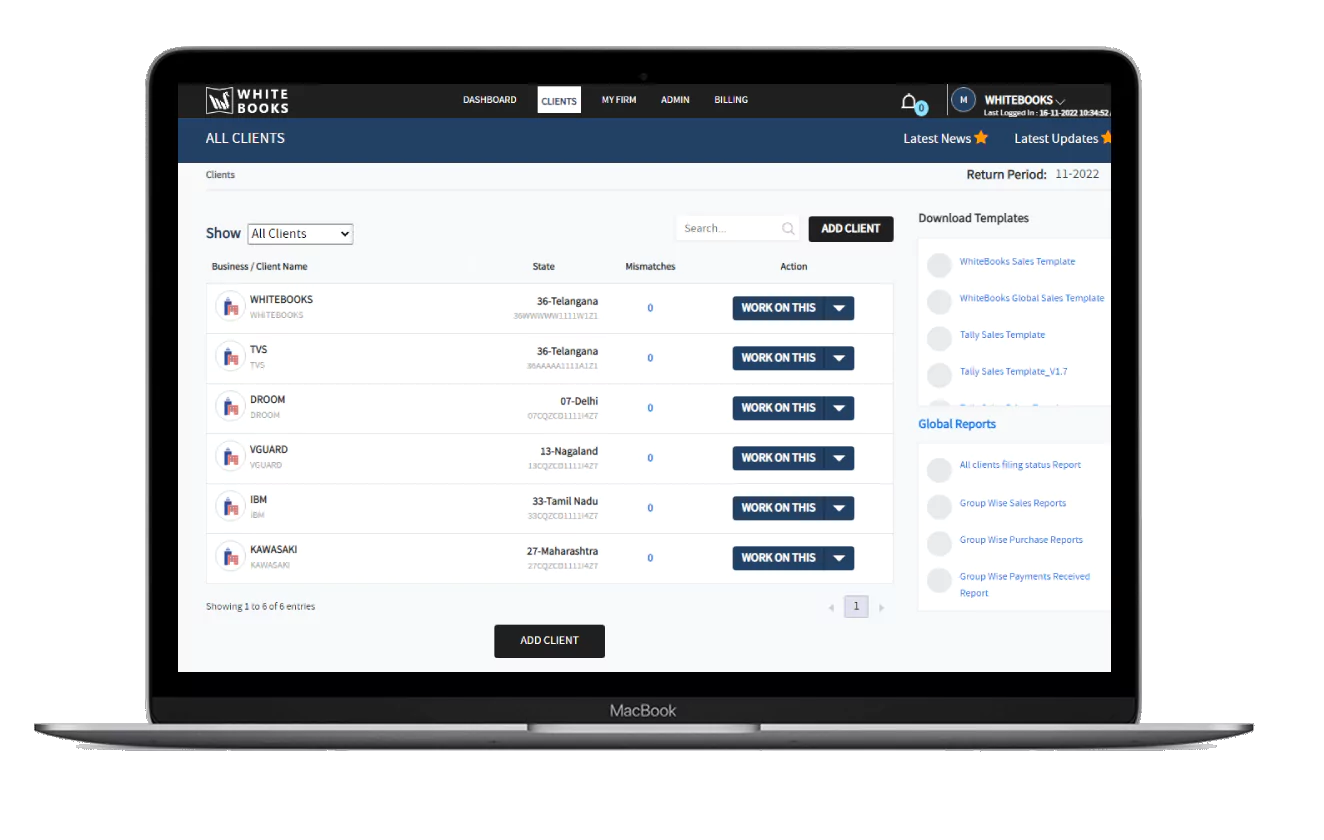Expand the WHITEBOOKS user account menu chevron
This screenshot has height=840, width=1324.
pos(1060,101)
